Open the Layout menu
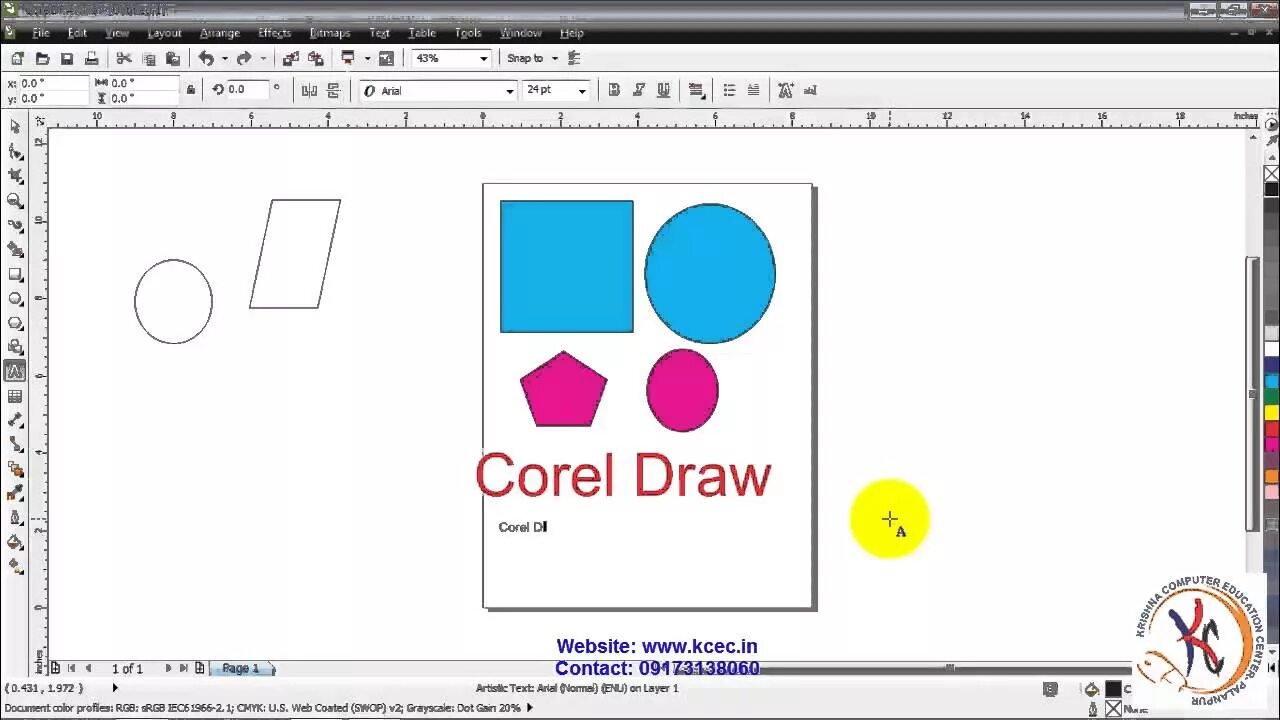This screenshot has width=1280, height=720. (164, 33)
